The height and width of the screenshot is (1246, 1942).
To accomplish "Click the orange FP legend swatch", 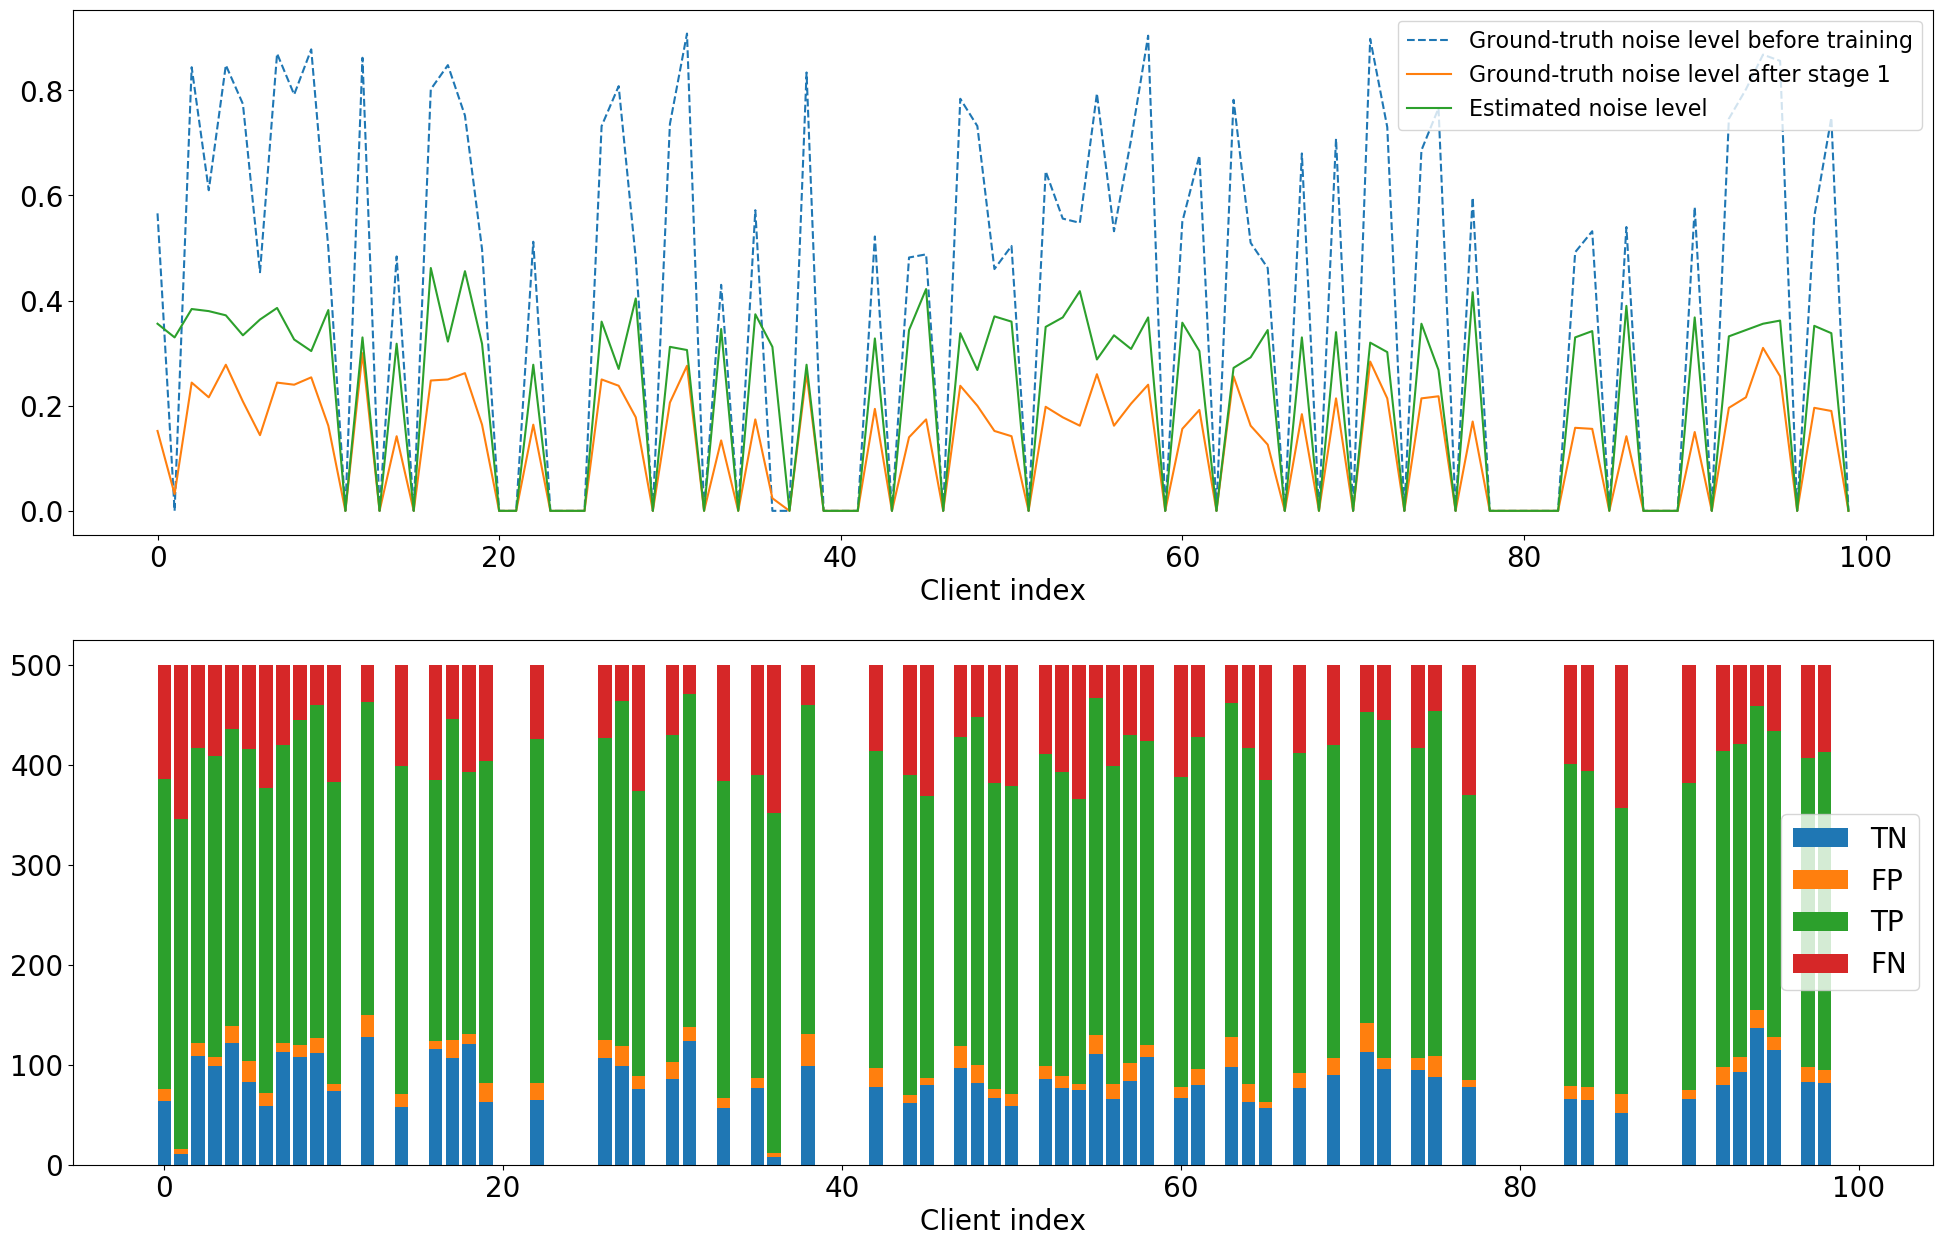I will click(1820, 880).
